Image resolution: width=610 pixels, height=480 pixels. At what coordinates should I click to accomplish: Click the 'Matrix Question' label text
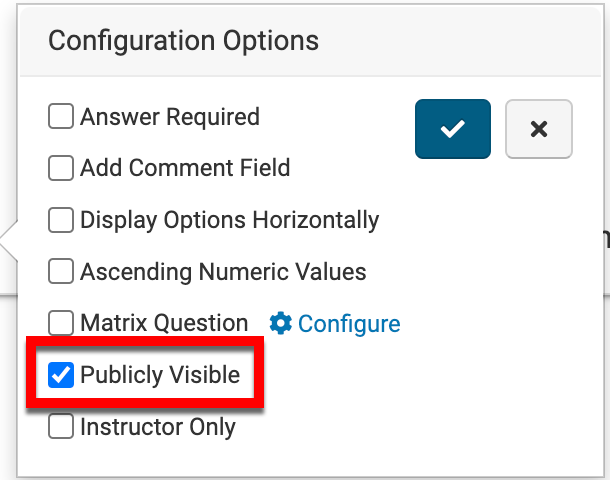pyautogui.click(x=164, y=323)
